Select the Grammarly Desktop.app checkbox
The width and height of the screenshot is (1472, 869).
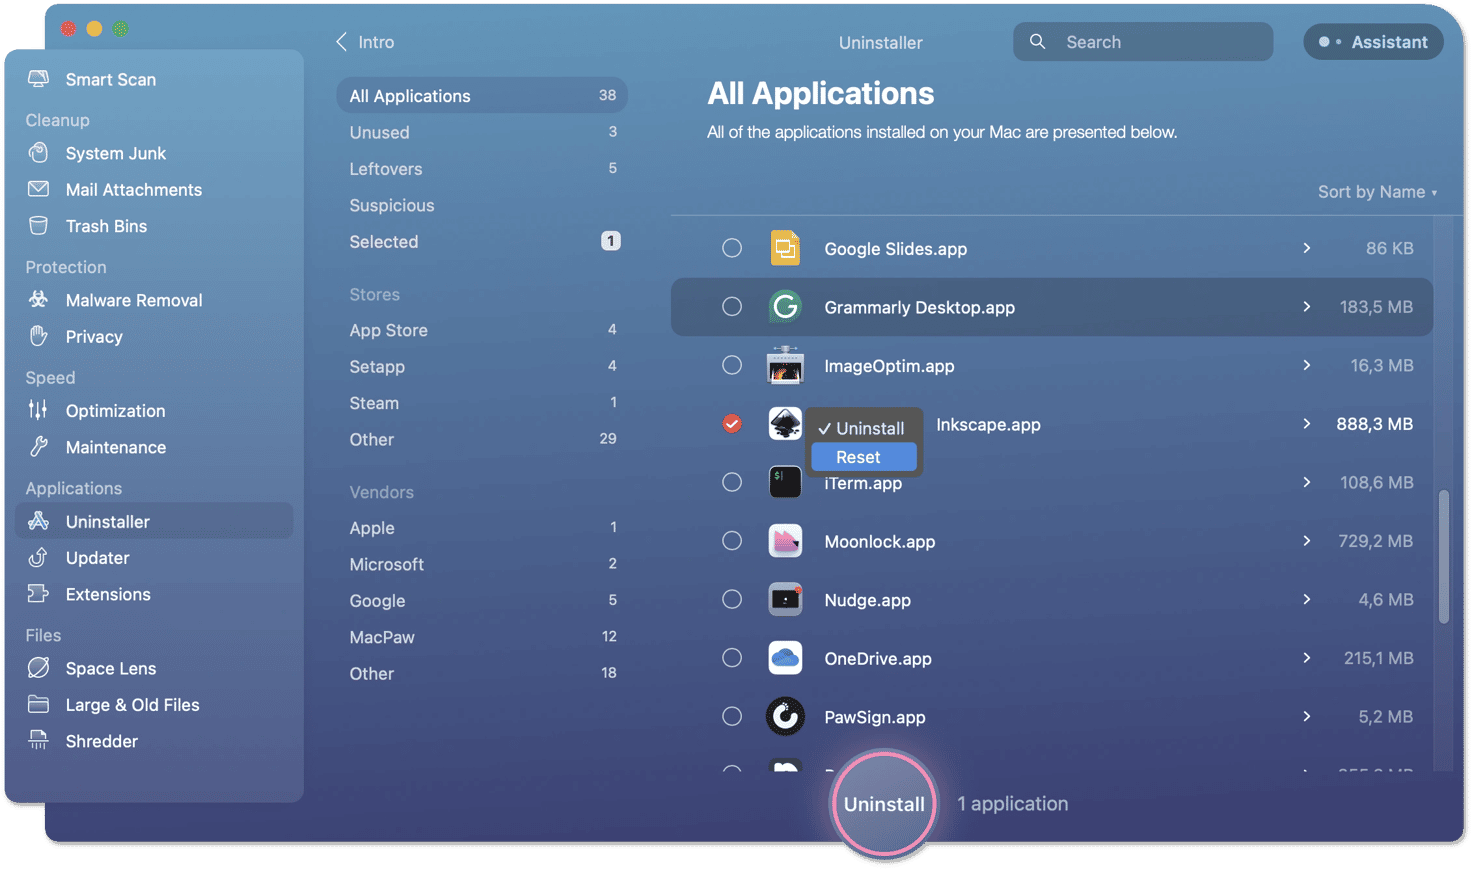pos(732,307)
